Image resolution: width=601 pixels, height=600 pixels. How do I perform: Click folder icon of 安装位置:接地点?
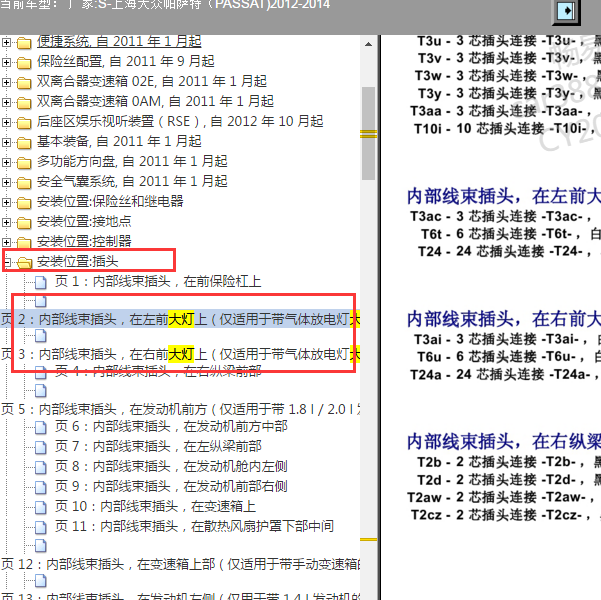[x=24, y=222]
